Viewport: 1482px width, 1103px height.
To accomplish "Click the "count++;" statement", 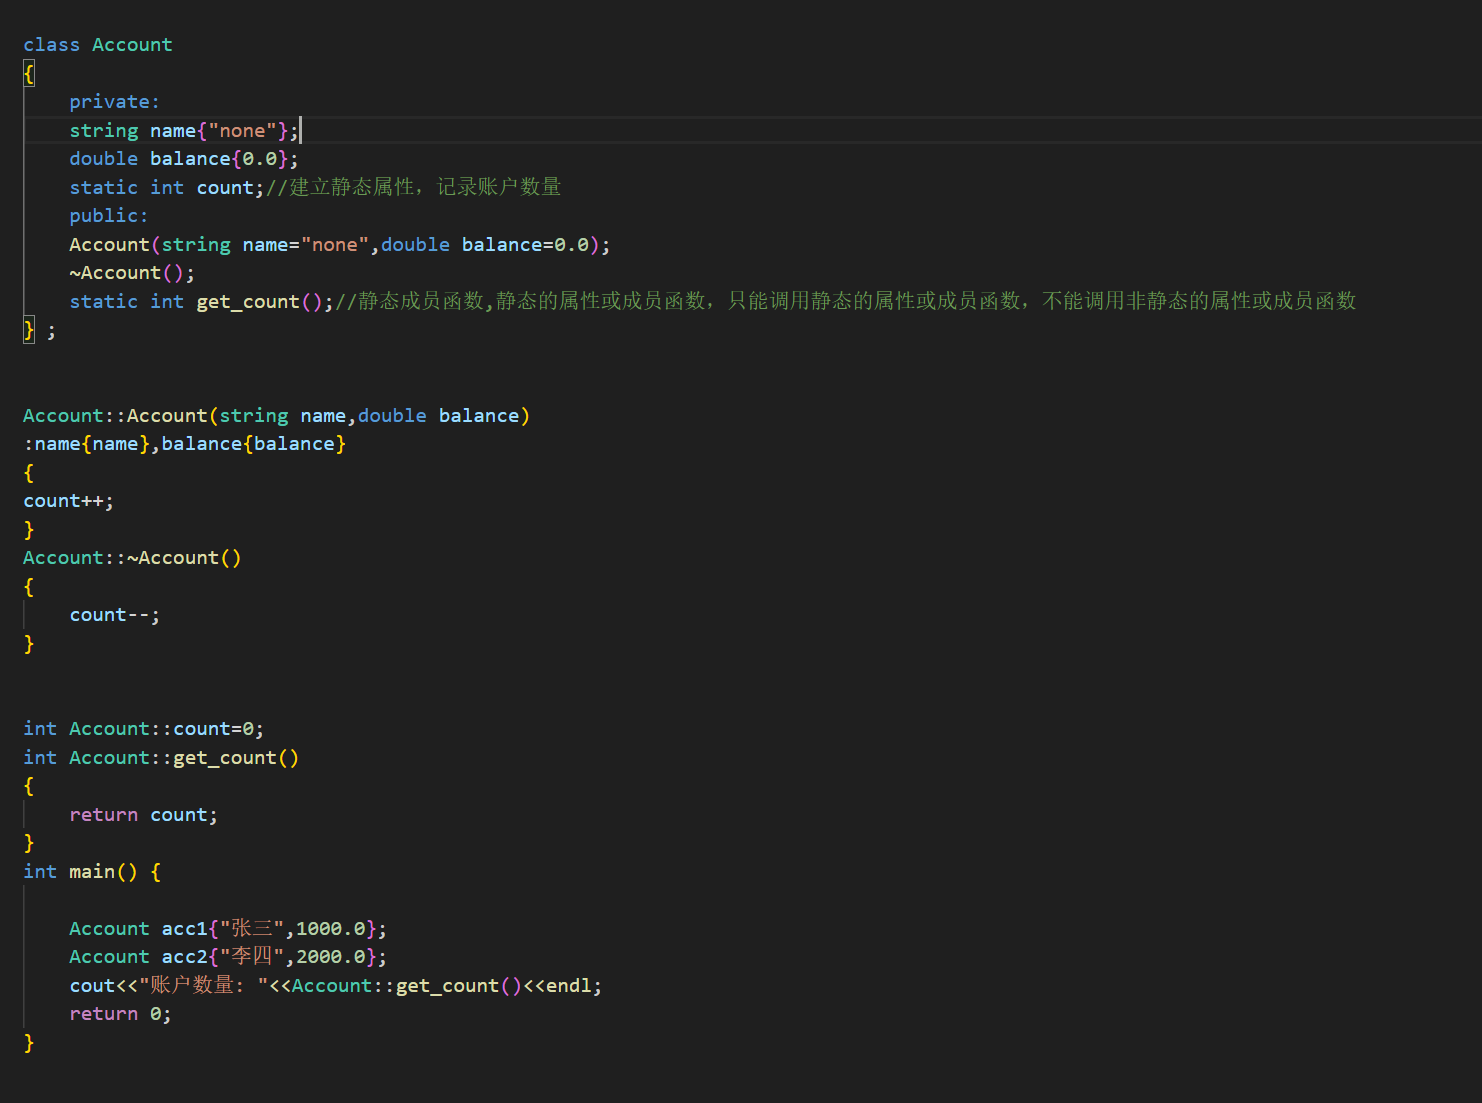I will click(69, 501).
